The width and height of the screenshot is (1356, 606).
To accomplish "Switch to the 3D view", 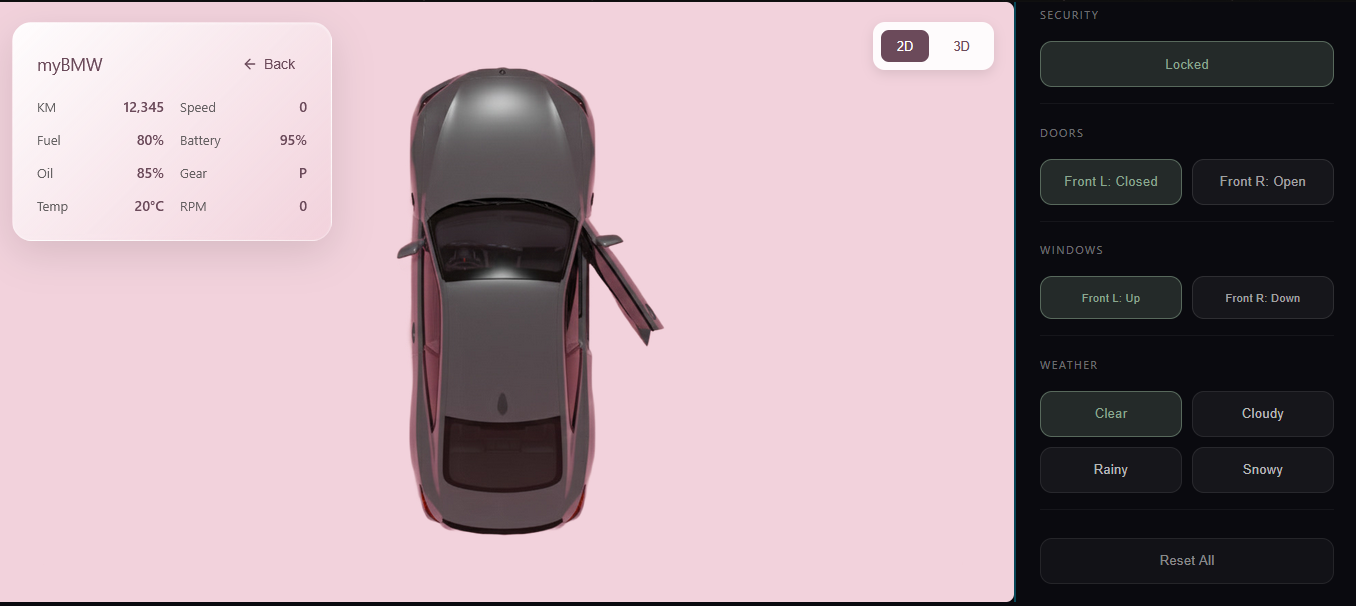I will pos(961,46).
